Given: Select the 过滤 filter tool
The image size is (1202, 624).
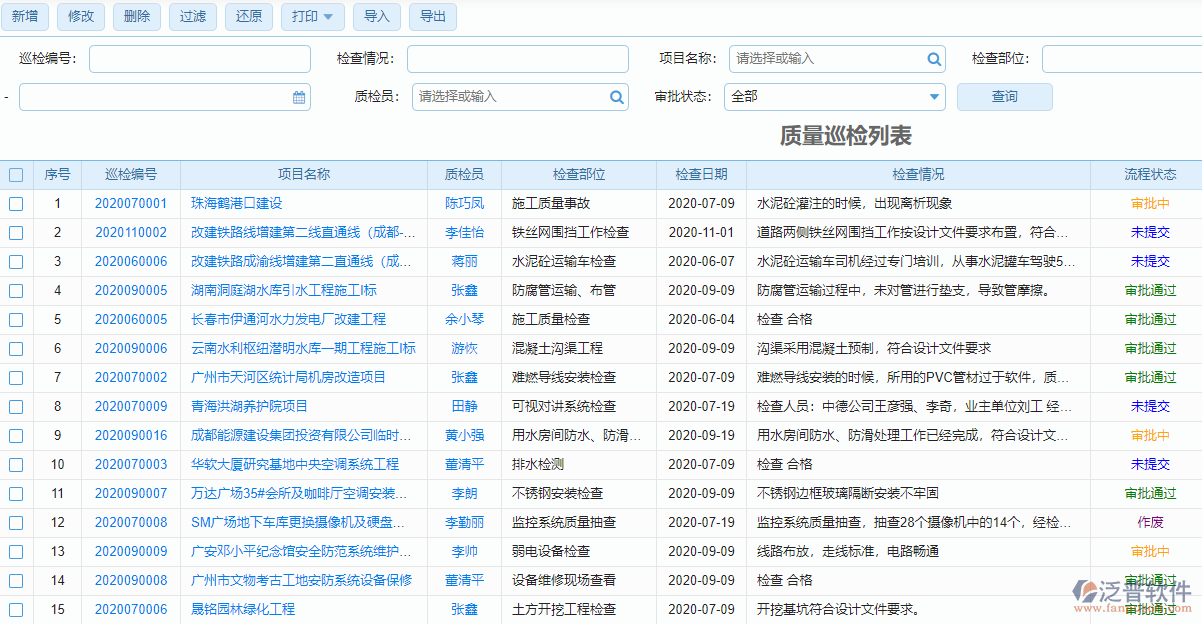Looking at the screenshot, I should click(x=192, y=17).
